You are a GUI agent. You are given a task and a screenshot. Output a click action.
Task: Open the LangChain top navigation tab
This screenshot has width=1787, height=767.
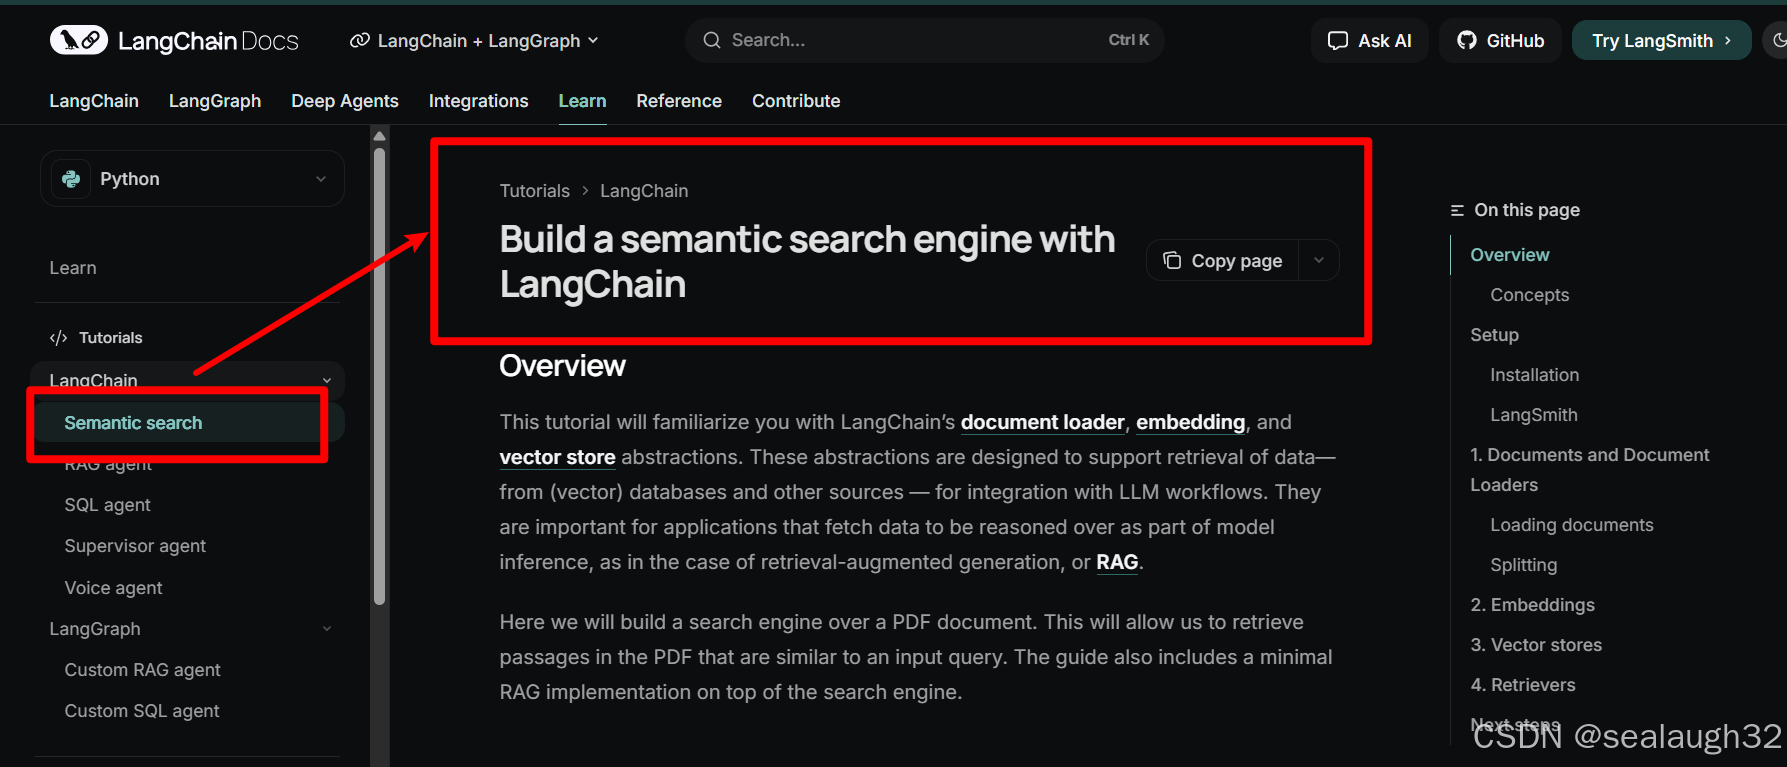[94, 101]
